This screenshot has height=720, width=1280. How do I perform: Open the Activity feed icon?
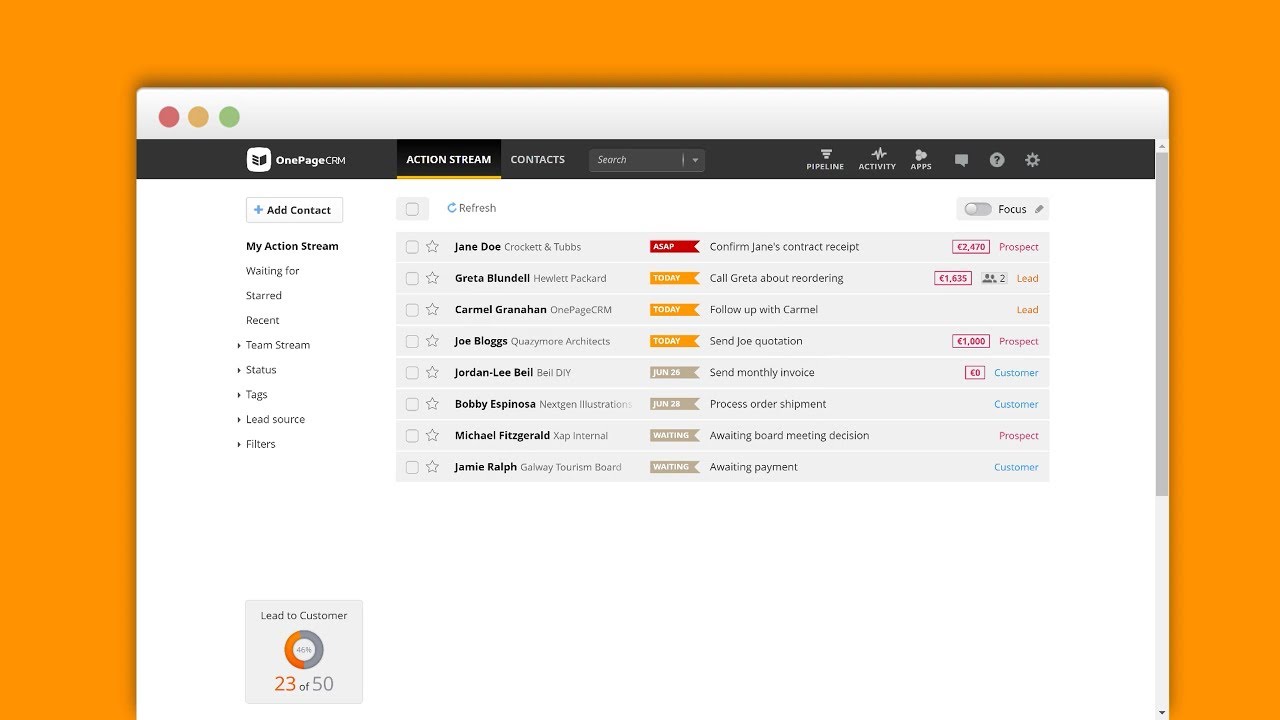tap(877, 159)
